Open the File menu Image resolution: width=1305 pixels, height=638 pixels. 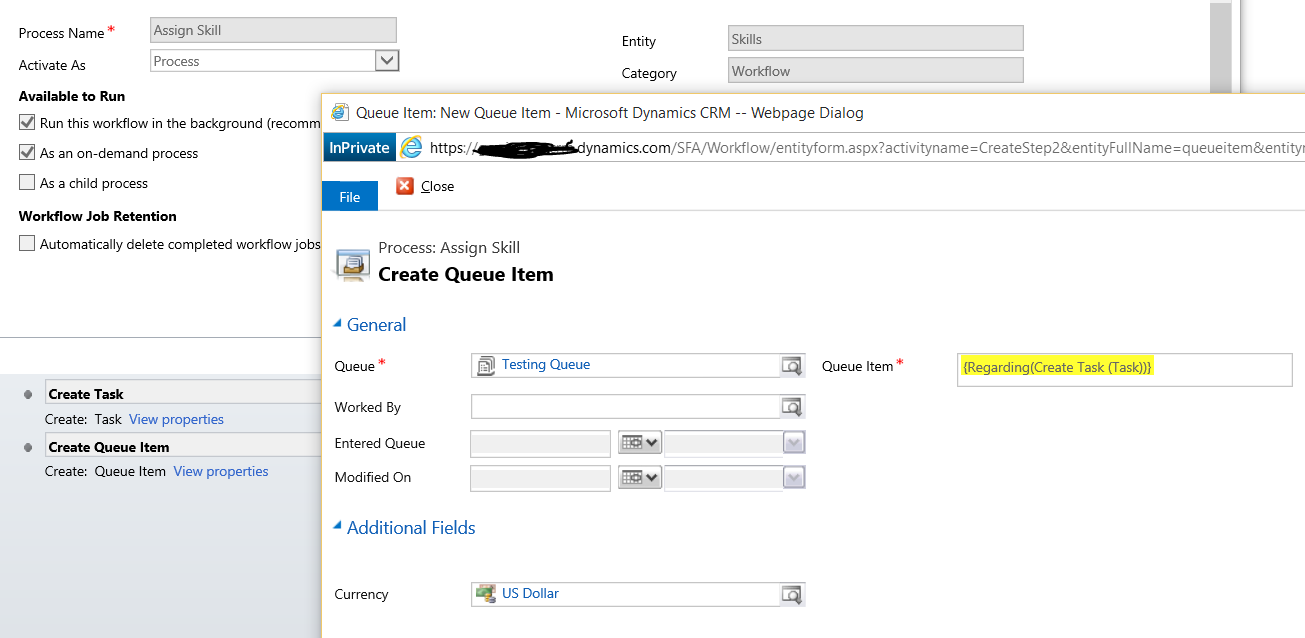[349, 196]
